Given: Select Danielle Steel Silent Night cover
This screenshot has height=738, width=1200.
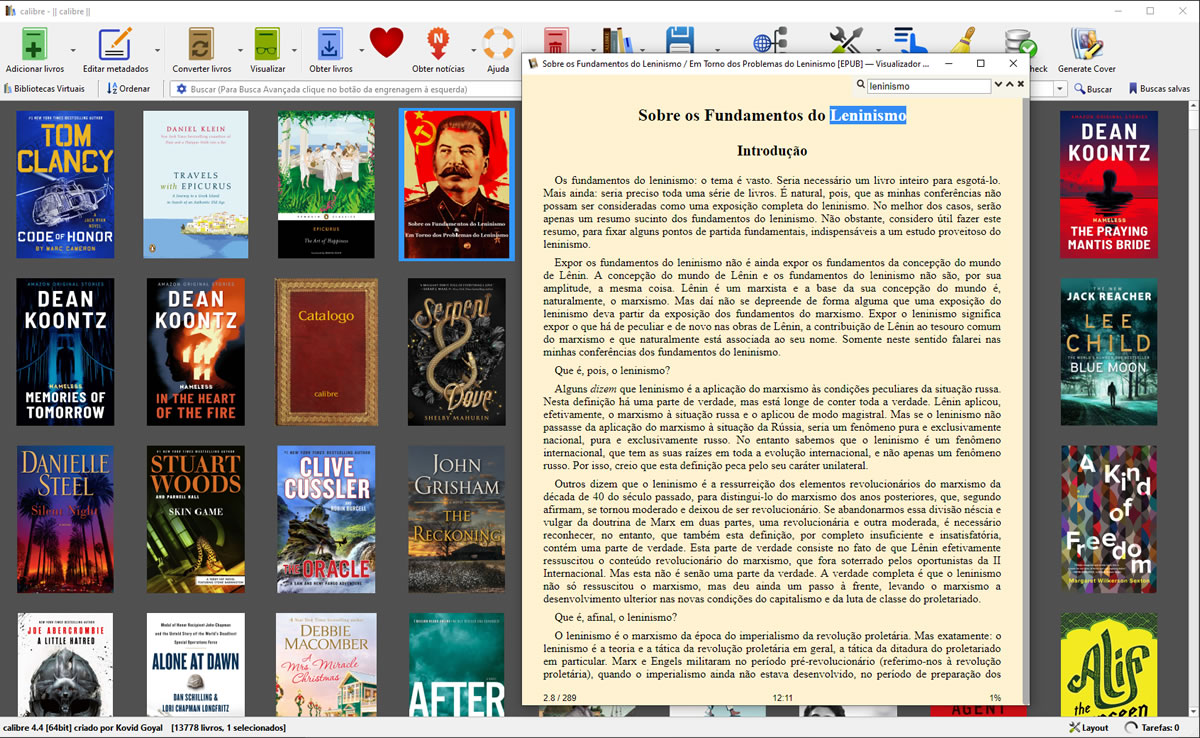Looking at the screenshot, I should (x=65, y=520).
